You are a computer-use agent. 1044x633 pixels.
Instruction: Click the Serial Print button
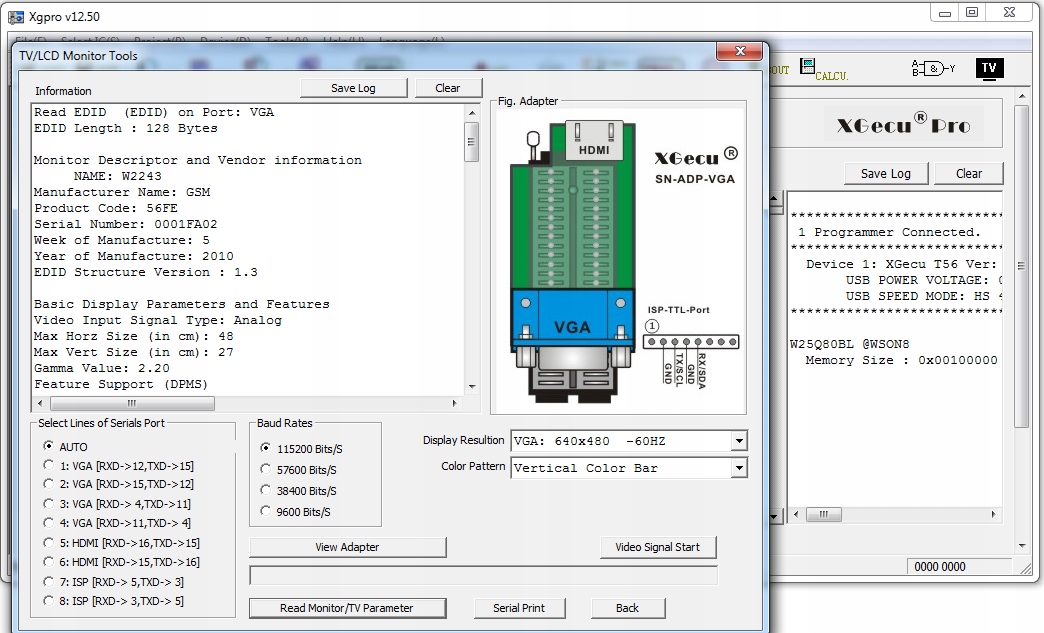519,608
